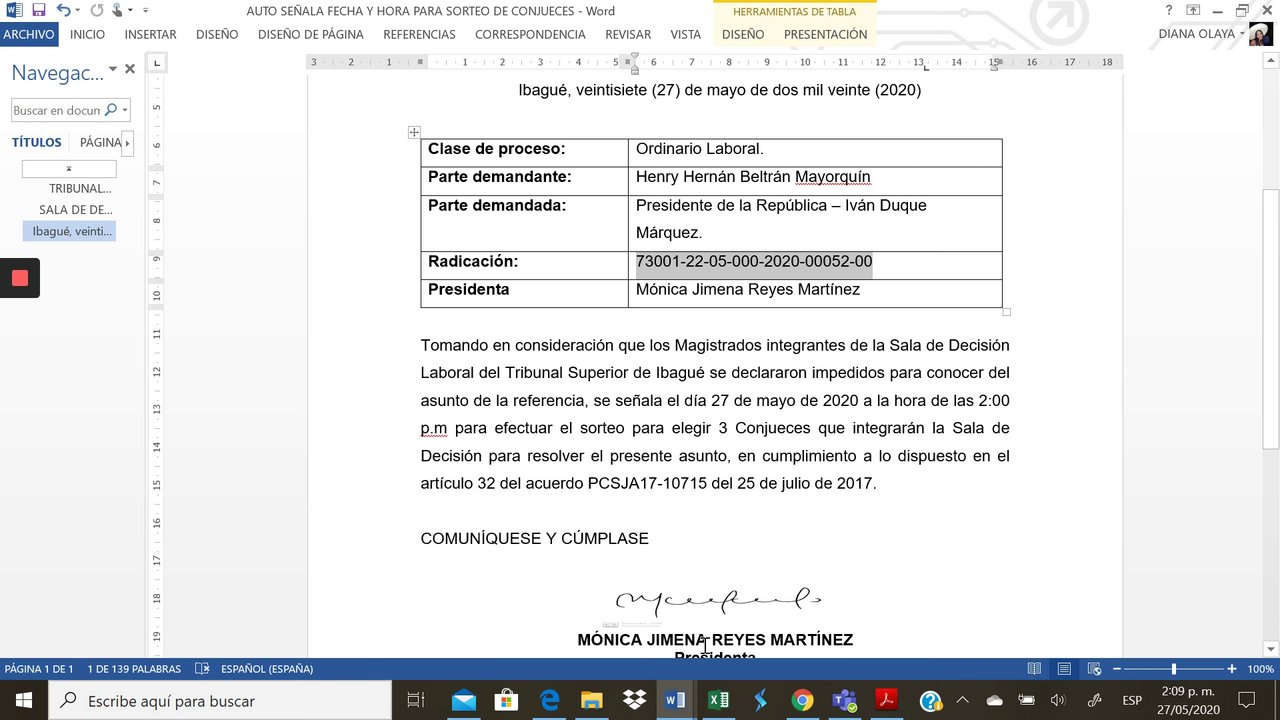This screenshot has height=720, width=1280.
Task: Click the Save icon in quick access toolbar
Action: tap(39, 10)
